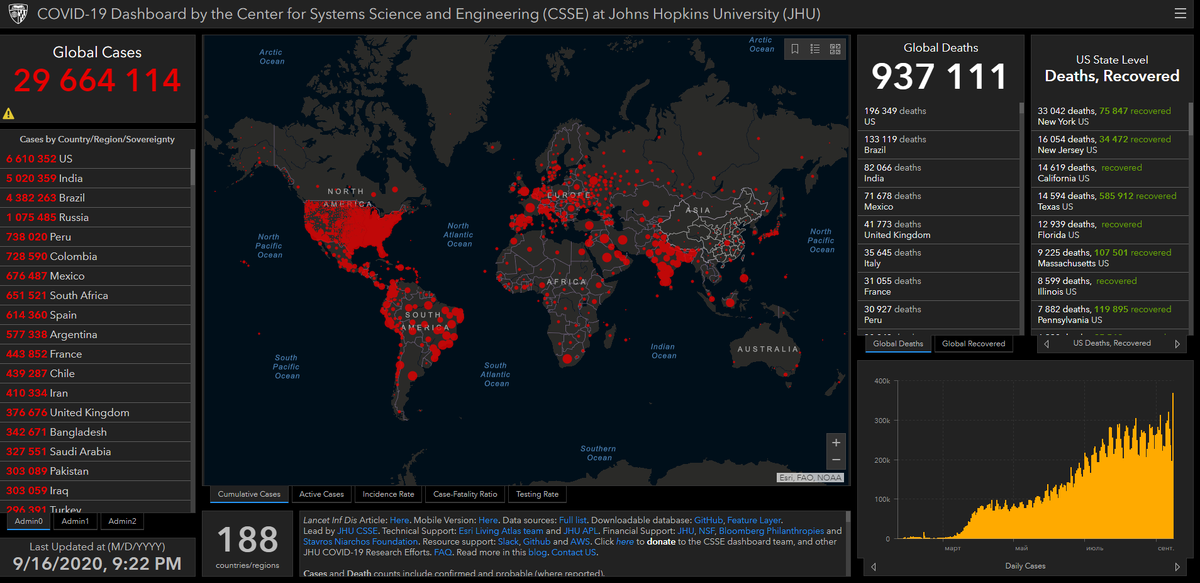
Task: Show the next chart after Daily Cases
Action: (x=1178, y=567)
